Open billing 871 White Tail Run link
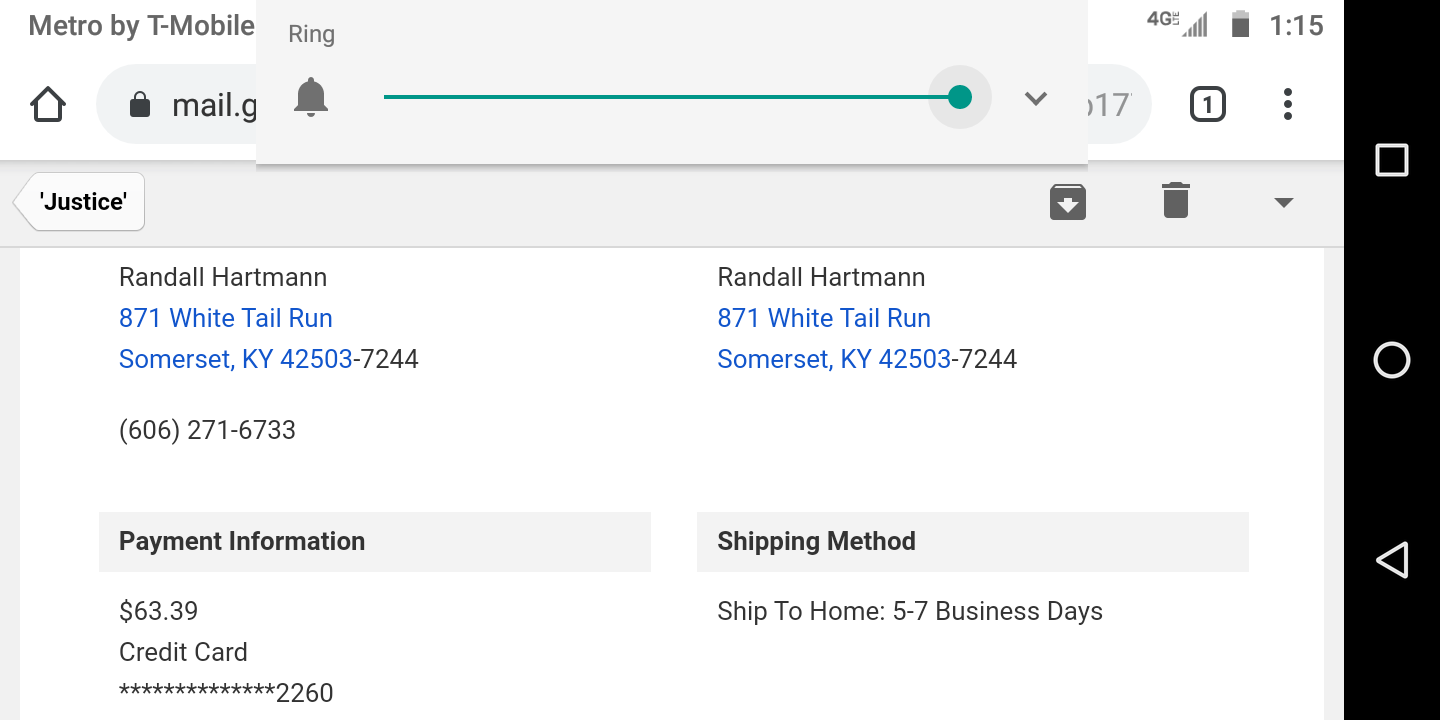This screenshot has width=1440, height=720. [226, 318]
